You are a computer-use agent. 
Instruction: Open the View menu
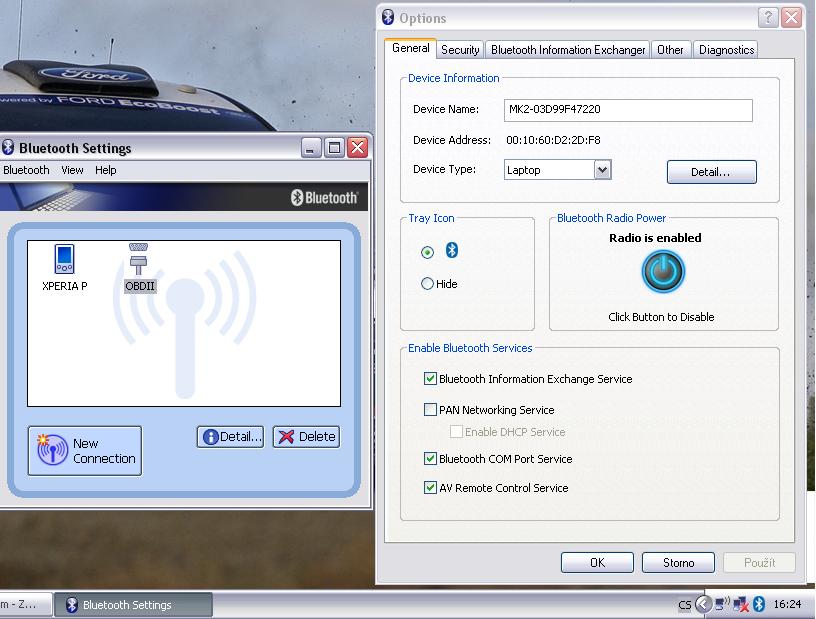click(x=72, y=170)
